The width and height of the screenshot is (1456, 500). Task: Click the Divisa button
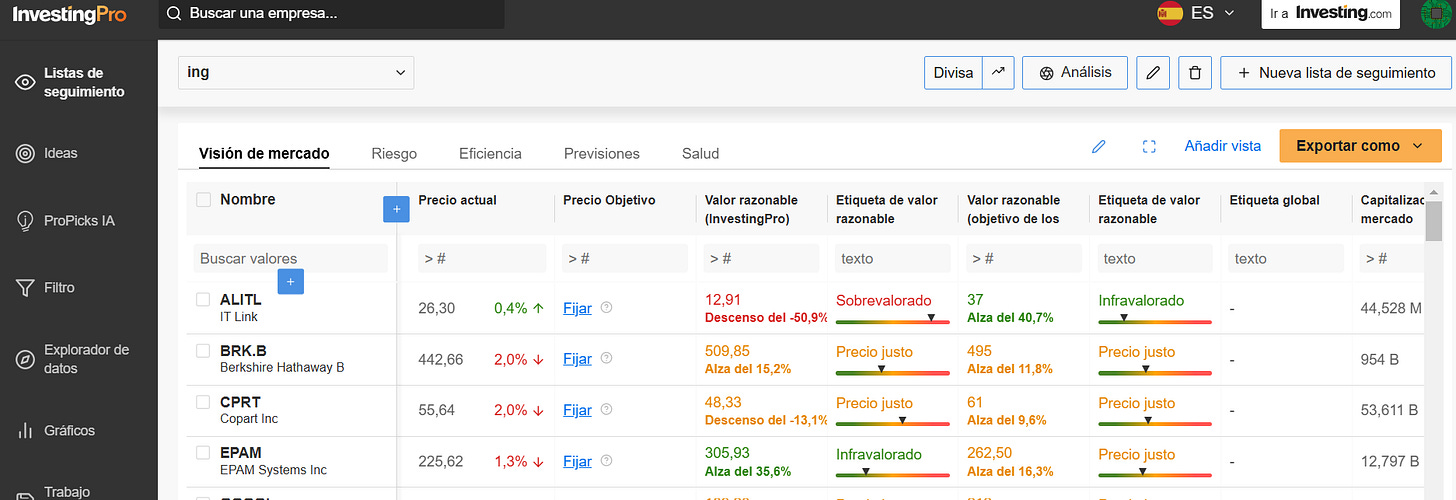(953, 72)
